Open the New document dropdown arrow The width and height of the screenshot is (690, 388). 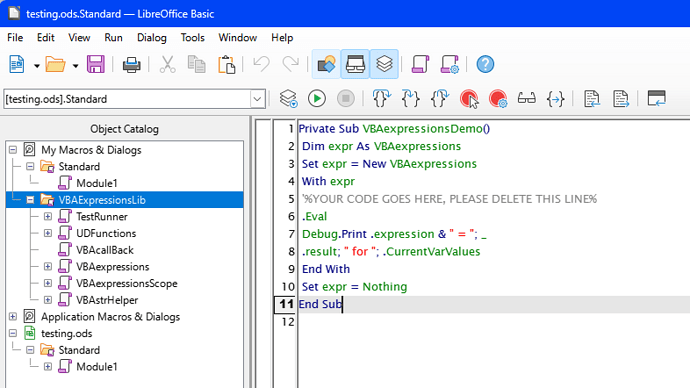click(37, 66)
